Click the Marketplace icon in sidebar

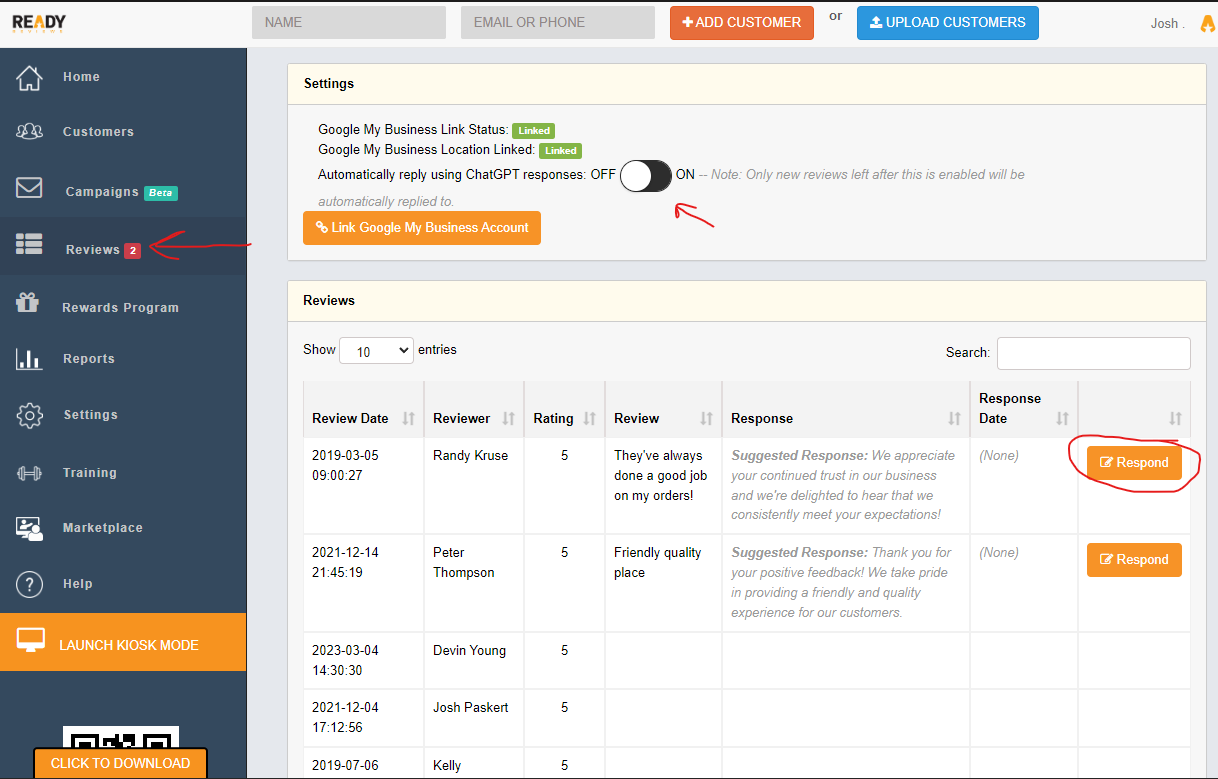coord(30,528)
